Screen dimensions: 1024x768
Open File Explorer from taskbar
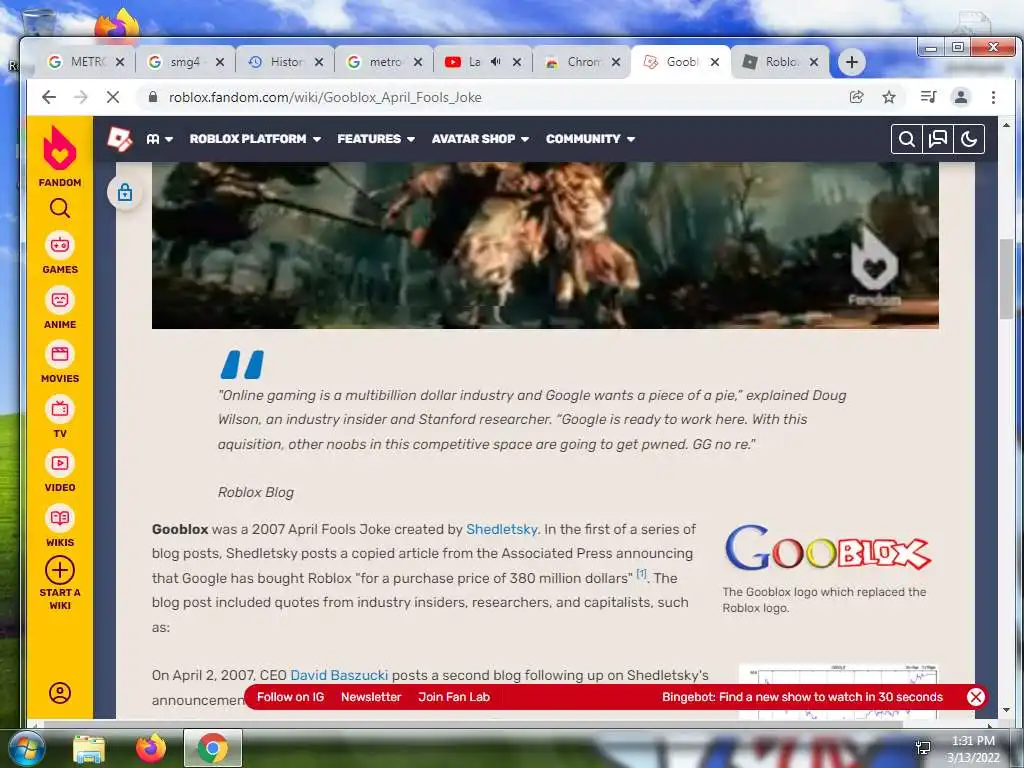click(89, 748)
